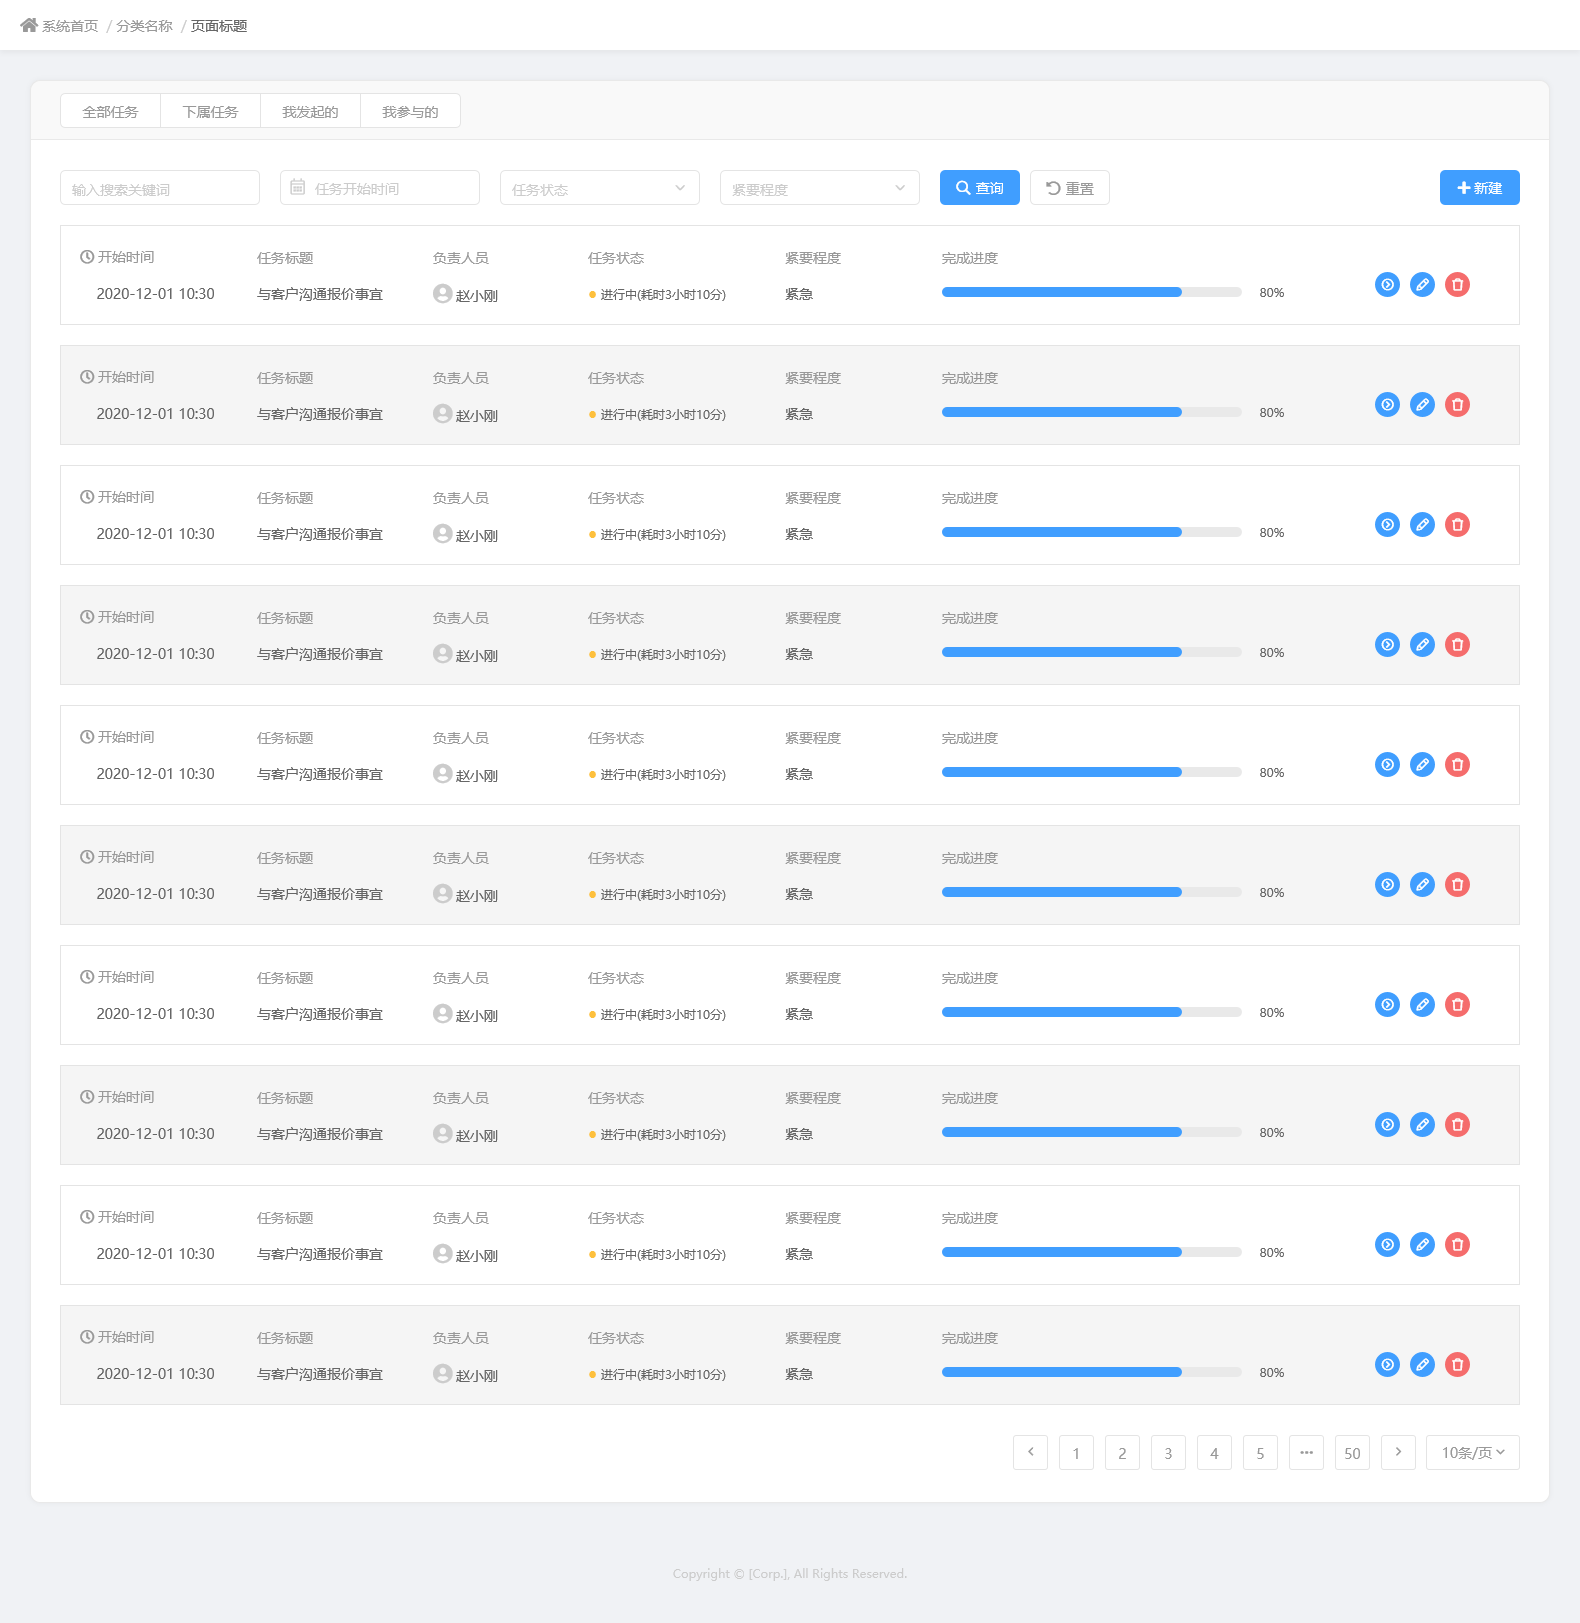Click the 紧急 urgency value in the eighth task row
The width and height of the screenshot is (1580, 1623).
coord(799,1134)
